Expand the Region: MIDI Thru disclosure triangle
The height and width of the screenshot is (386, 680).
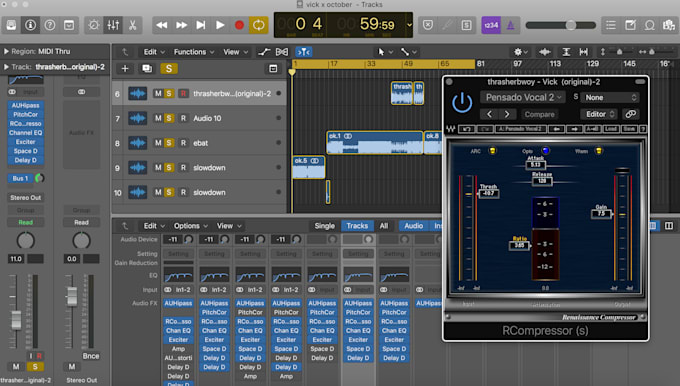[x=6, y=51]
